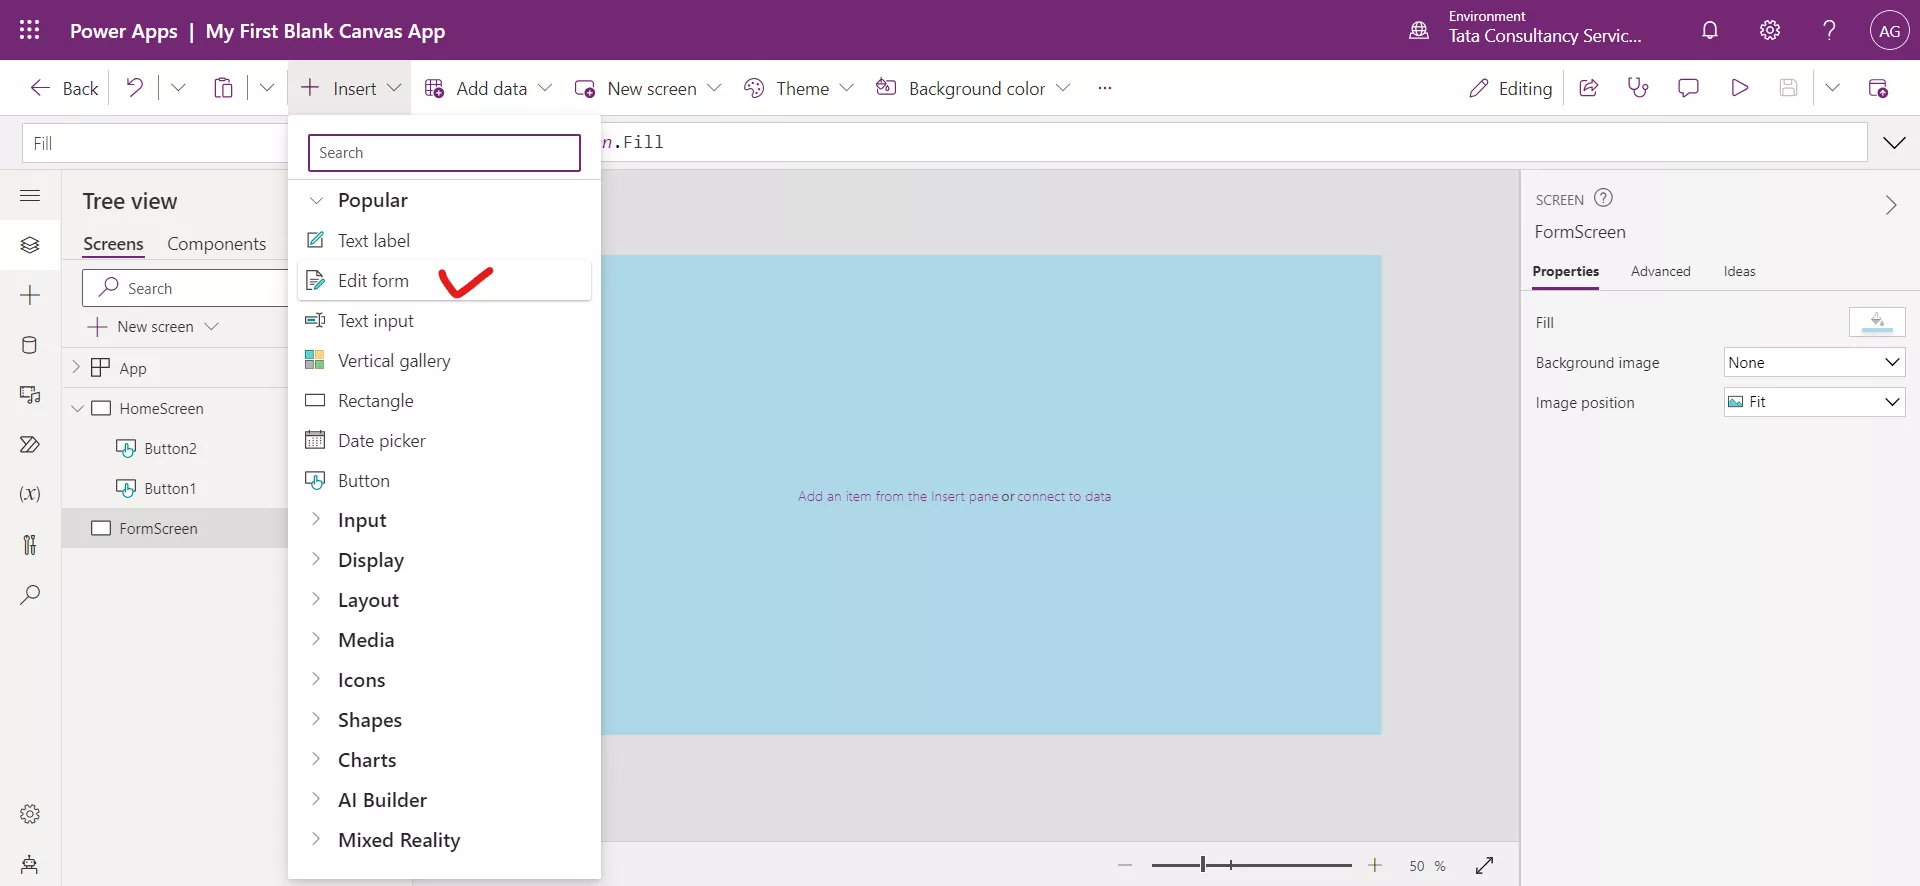Toggle the left hamburger menu

(x=30, y=195)
